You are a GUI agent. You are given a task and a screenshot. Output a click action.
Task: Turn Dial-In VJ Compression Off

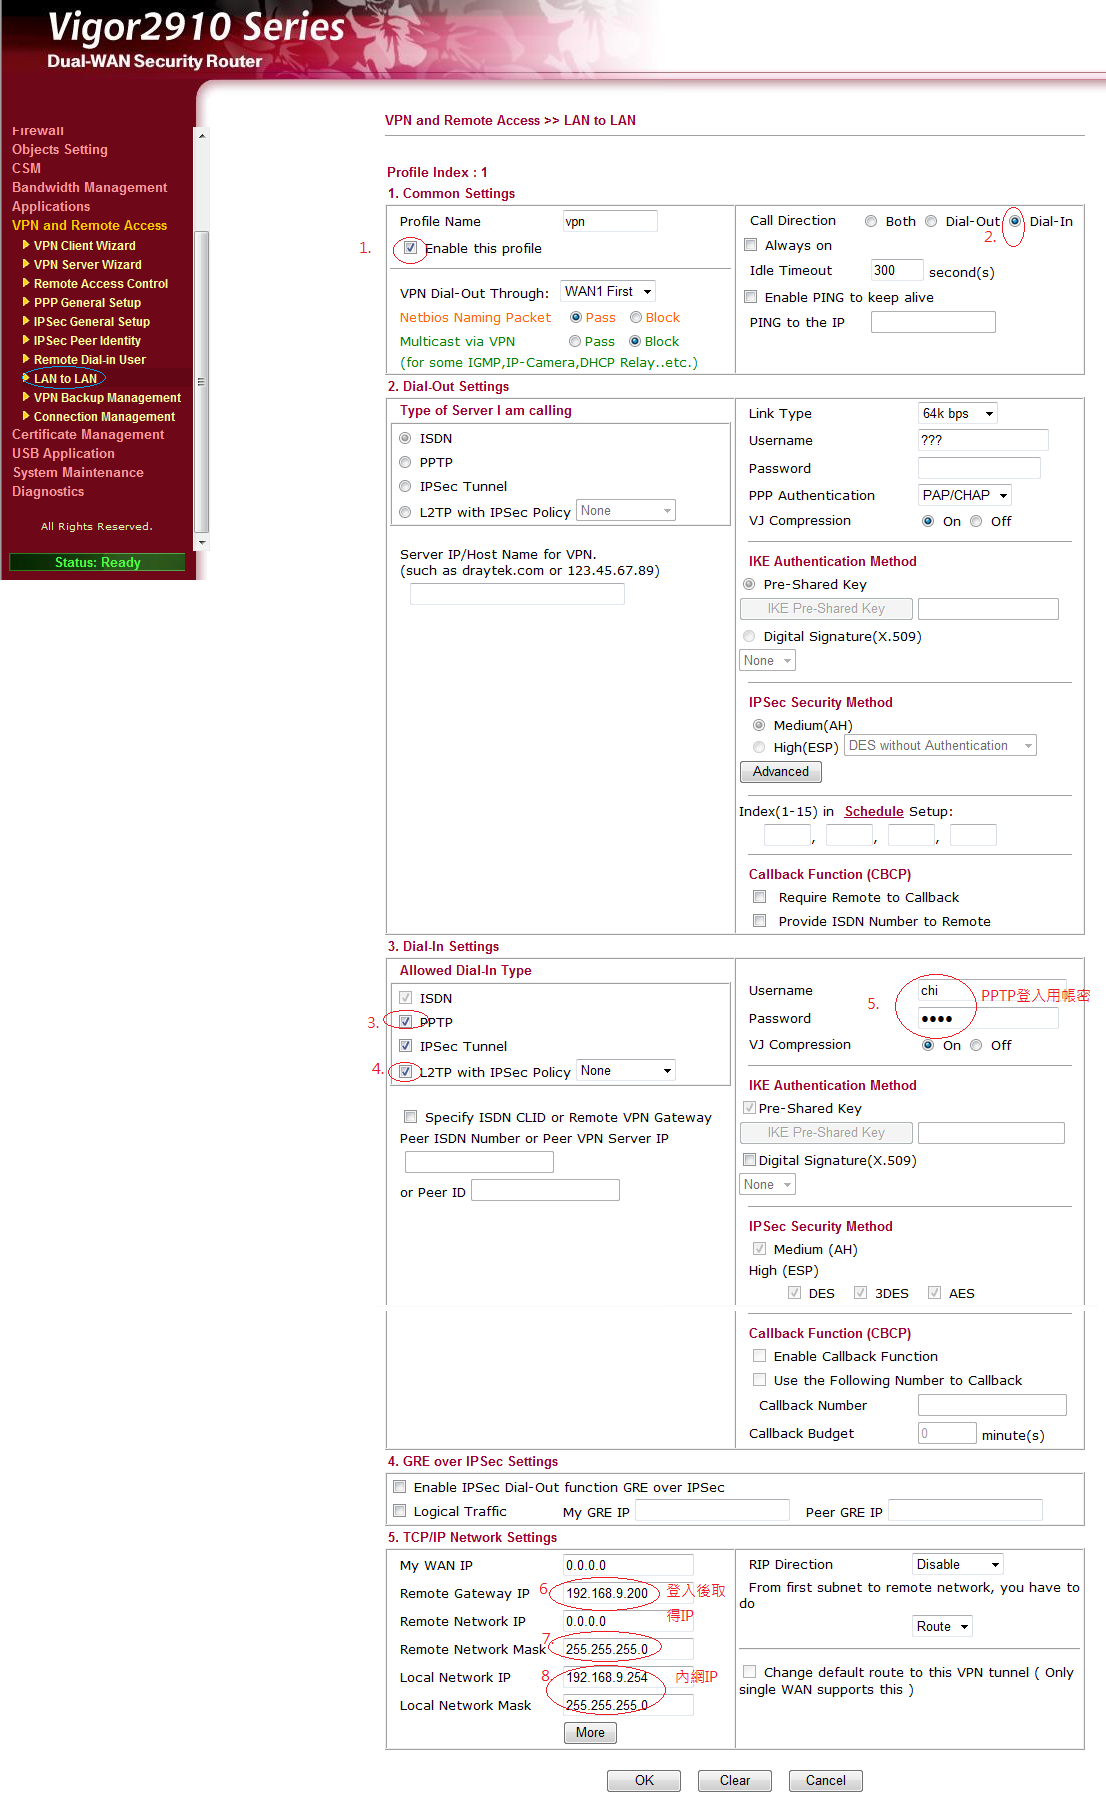click(x=976, y=1045)
